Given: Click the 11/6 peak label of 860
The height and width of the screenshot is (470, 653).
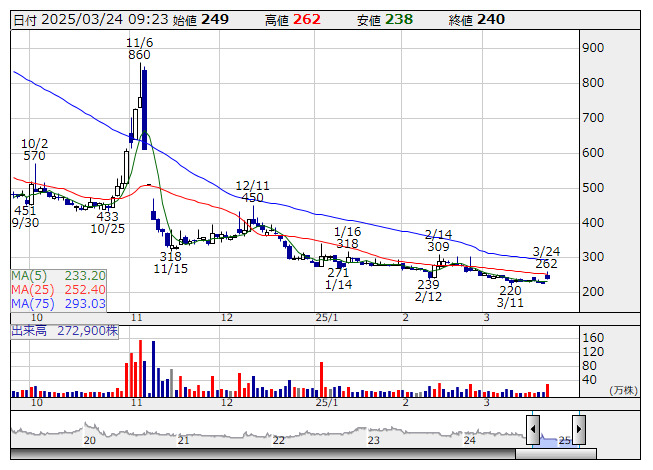Looking at the screenshot, I should (139, 55).
